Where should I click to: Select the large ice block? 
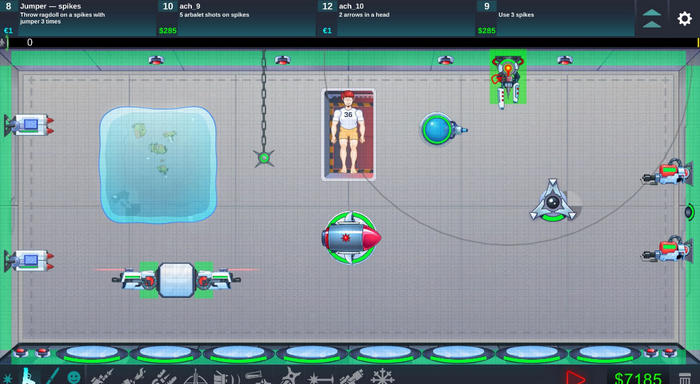(158, 164)
